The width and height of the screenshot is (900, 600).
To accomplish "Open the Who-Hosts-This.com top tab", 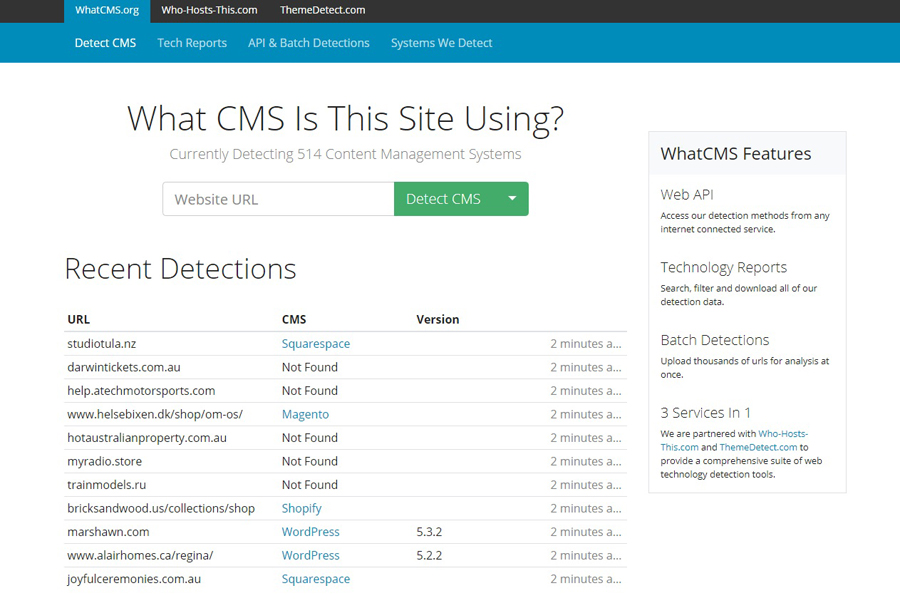I will pos(209,10).
